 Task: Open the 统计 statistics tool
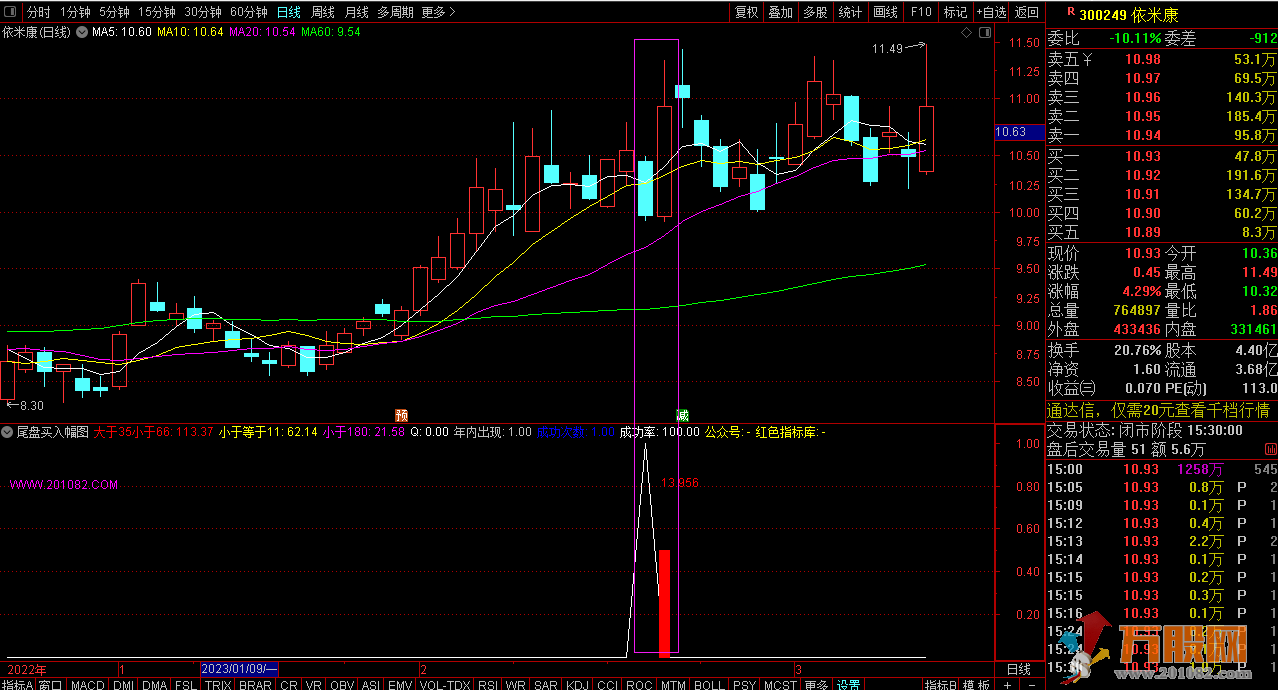tap(851, 12)
